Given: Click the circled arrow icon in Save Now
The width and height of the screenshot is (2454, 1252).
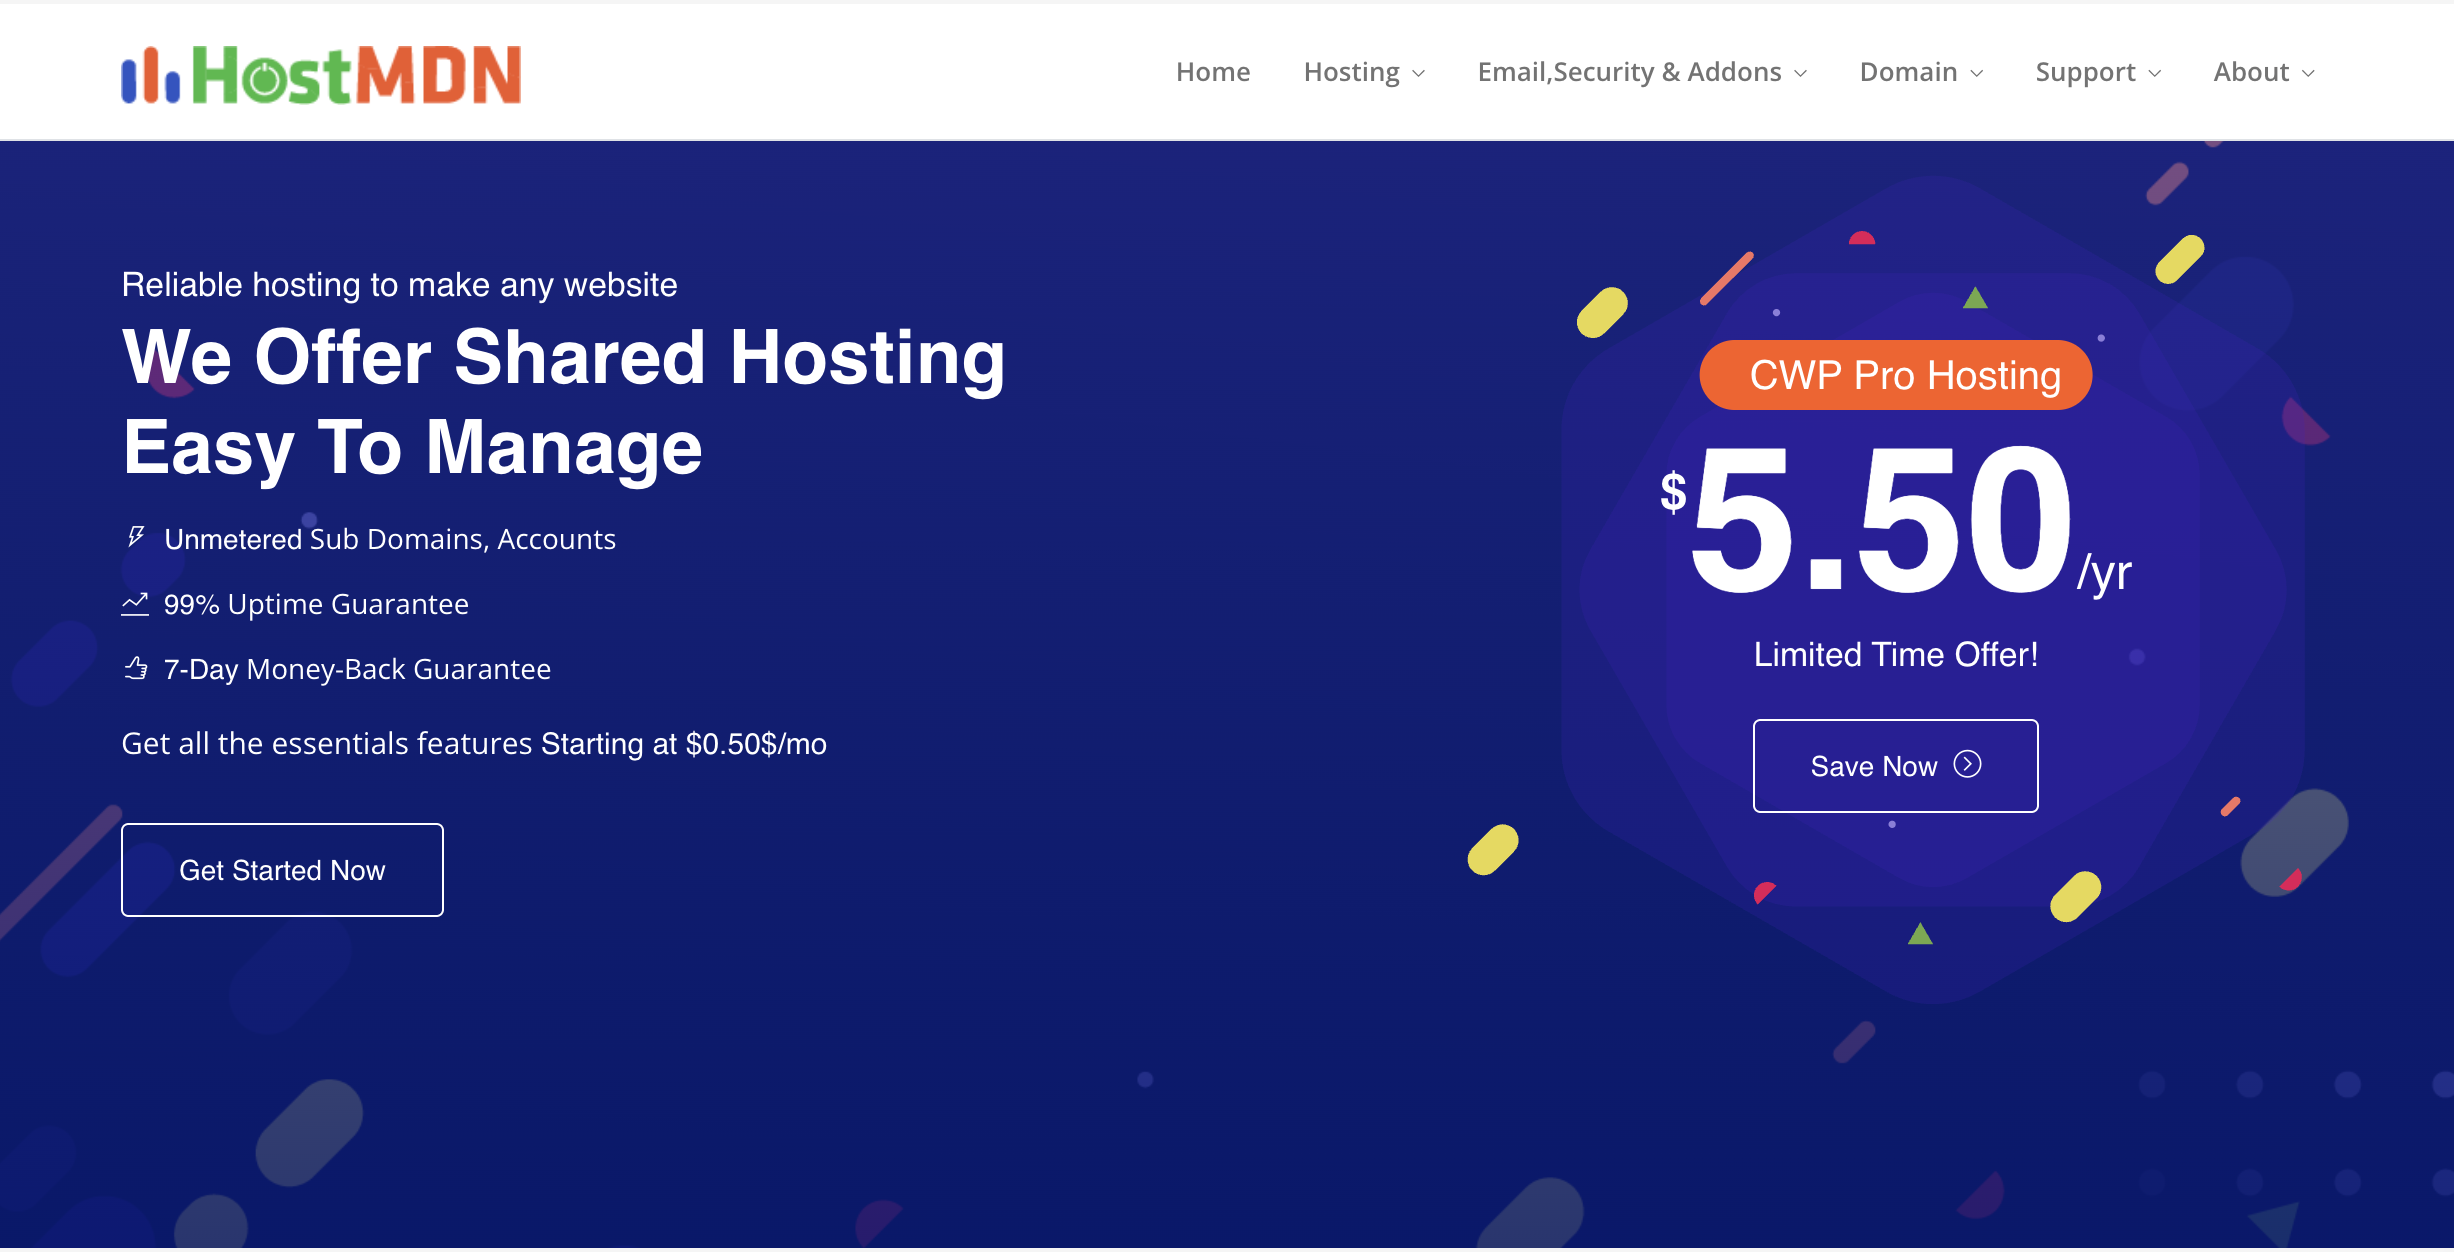Looking at the screenshot, I should [x=1967, y=765].
